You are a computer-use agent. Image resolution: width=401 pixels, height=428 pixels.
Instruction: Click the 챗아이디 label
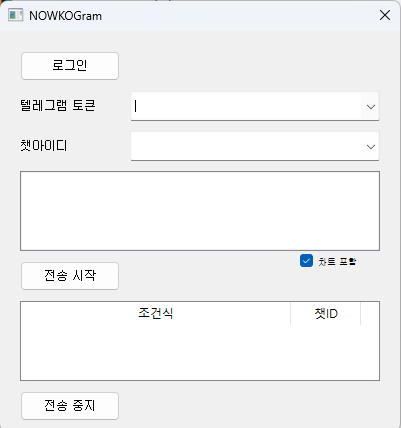point(44,146)
